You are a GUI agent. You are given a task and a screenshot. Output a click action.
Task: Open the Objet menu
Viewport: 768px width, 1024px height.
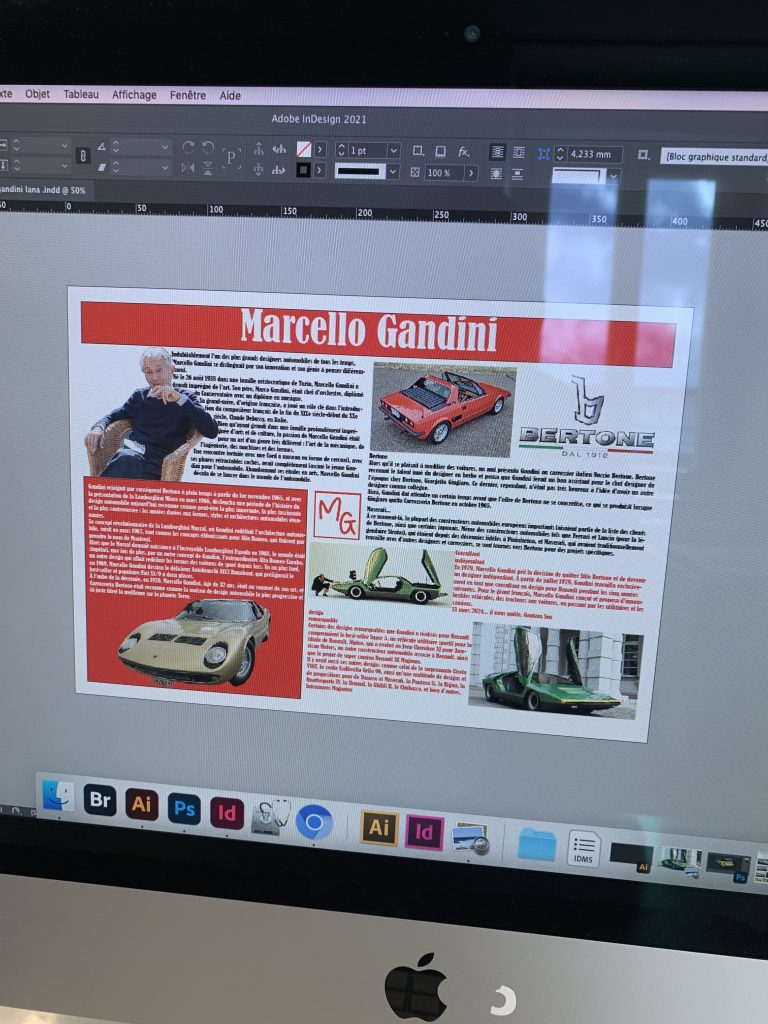pyautogui.click(x=37, y=94)
